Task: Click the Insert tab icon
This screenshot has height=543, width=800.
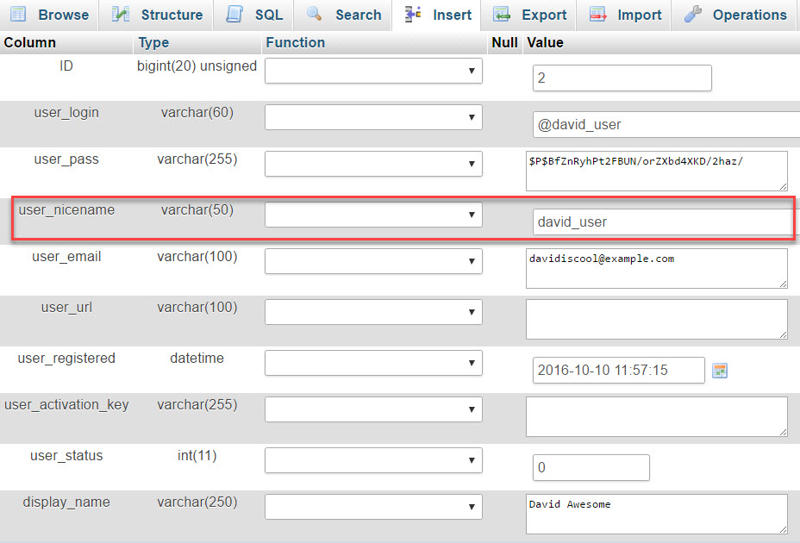Action: click(413, 14)
